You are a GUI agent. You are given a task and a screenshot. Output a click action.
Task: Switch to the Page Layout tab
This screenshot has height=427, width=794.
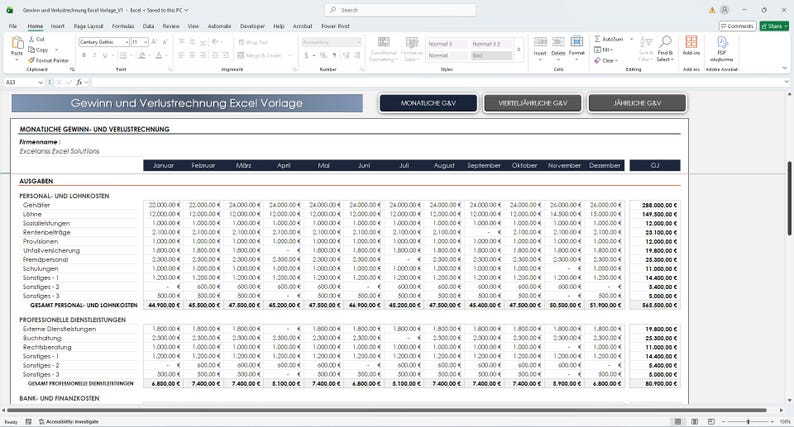(88, 26)
